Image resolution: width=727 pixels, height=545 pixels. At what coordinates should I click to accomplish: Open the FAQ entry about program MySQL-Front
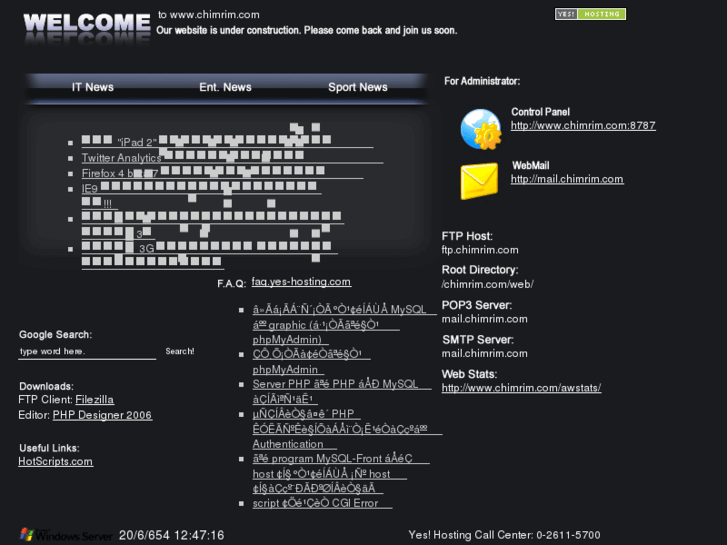coord(341,474)
